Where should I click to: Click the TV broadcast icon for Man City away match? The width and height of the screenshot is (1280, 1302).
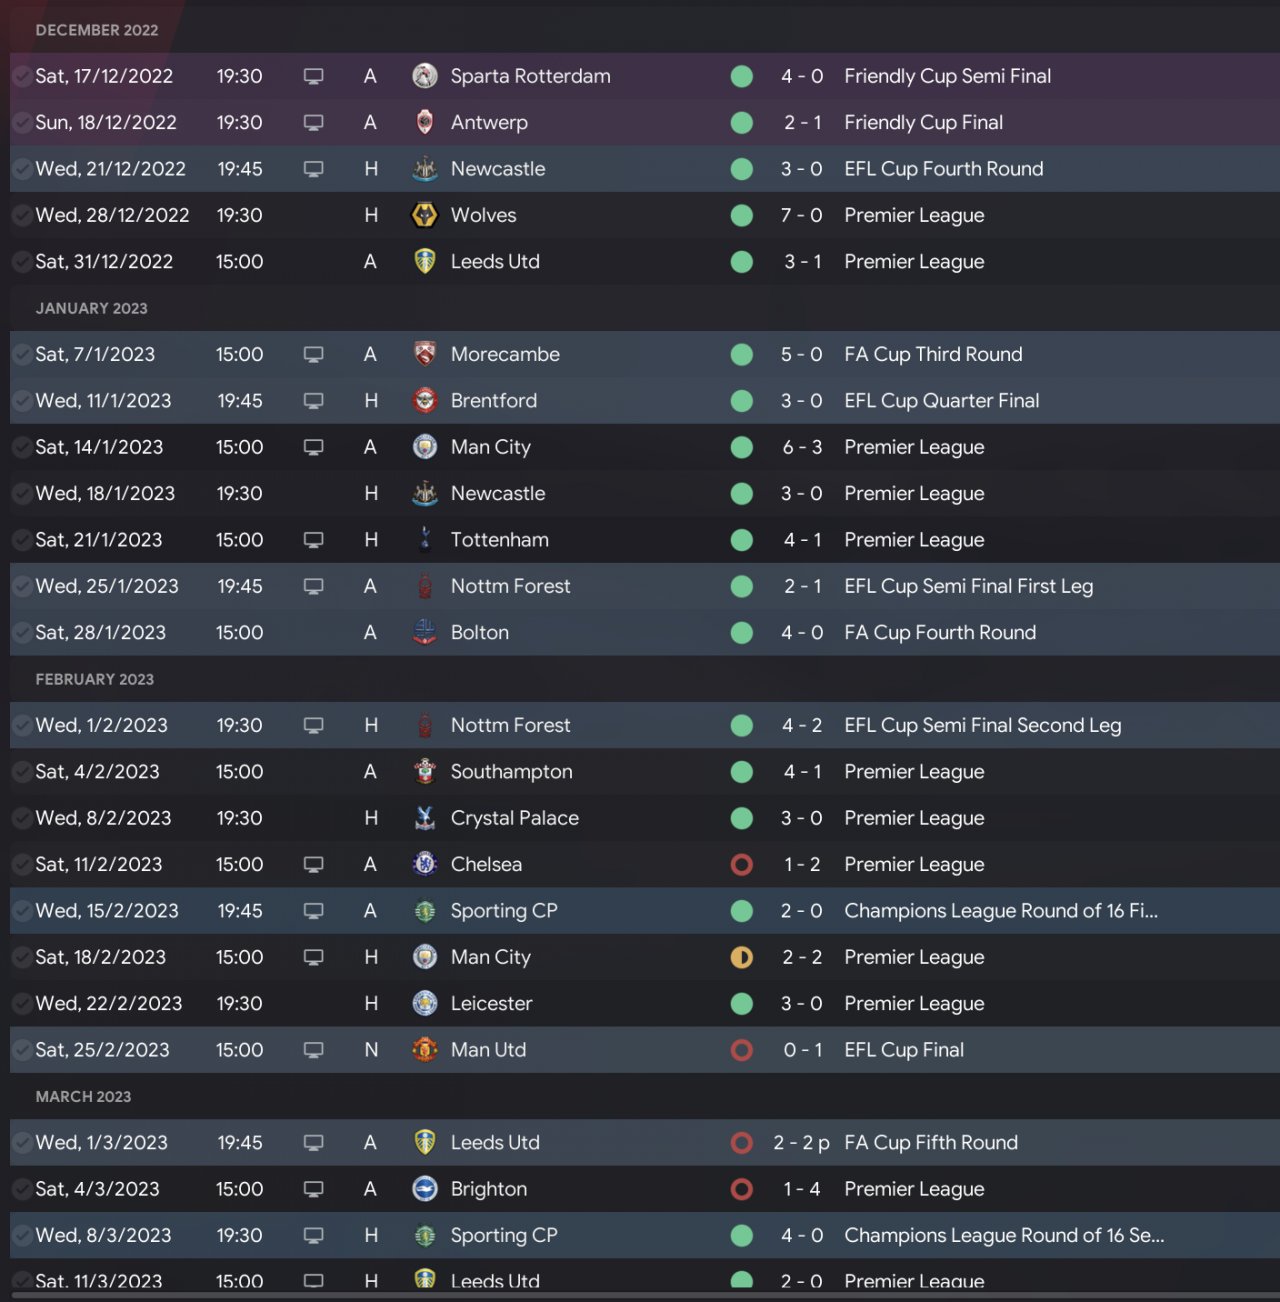[313, 447]
